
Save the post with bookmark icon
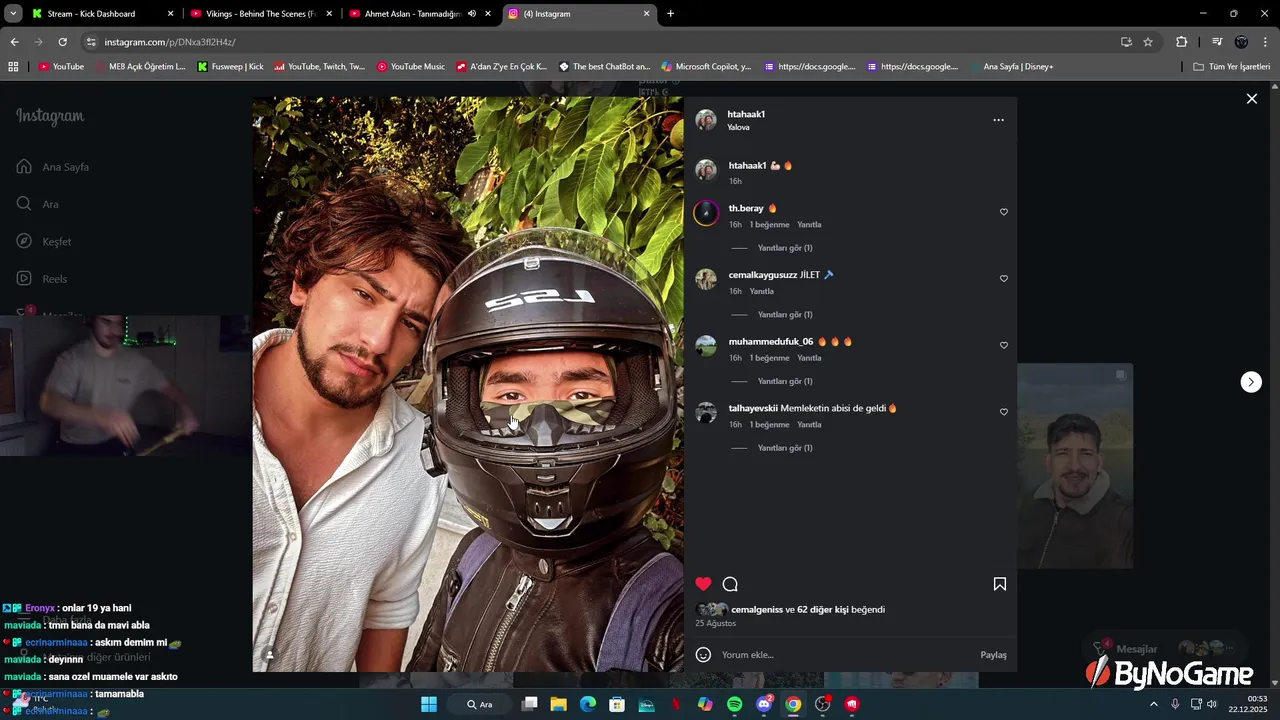999,584
